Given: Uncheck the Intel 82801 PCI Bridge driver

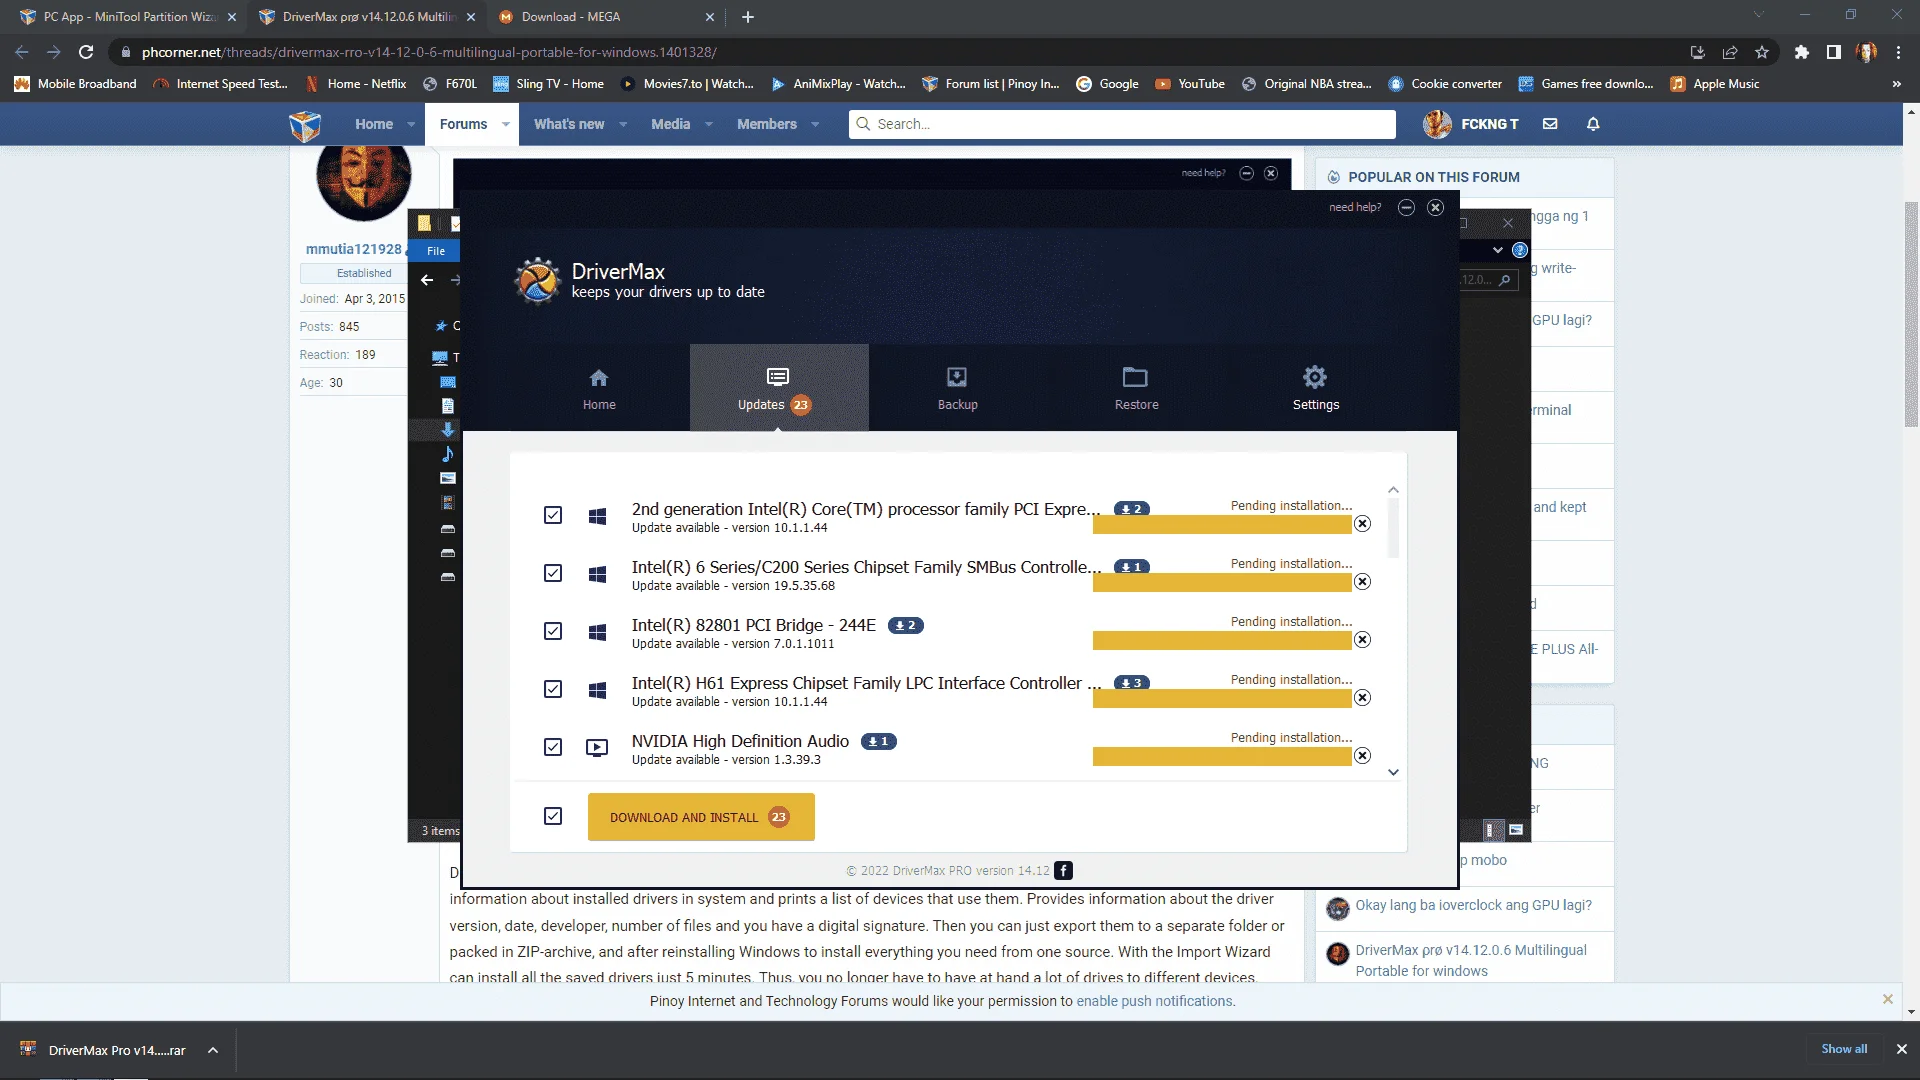Looking at the screenshot, I should (553, 631).
